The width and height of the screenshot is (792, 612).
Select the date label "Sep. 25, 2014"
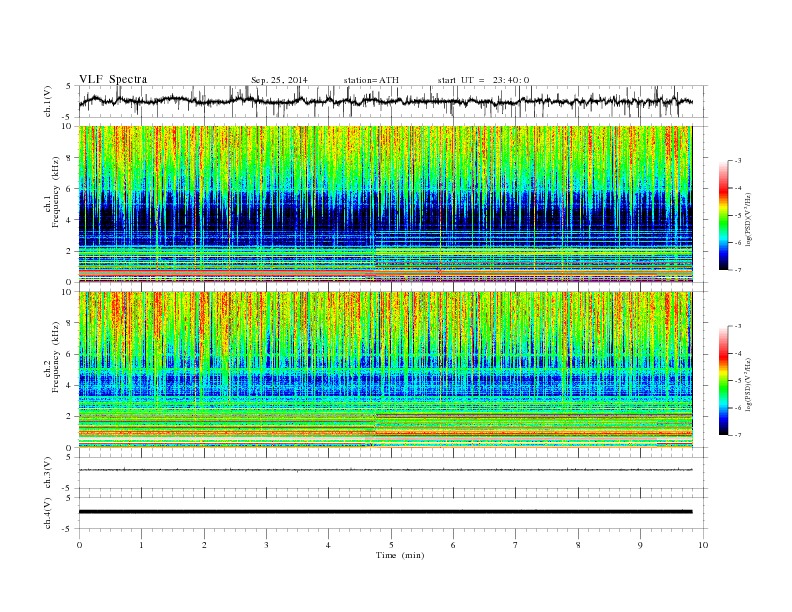279,80
